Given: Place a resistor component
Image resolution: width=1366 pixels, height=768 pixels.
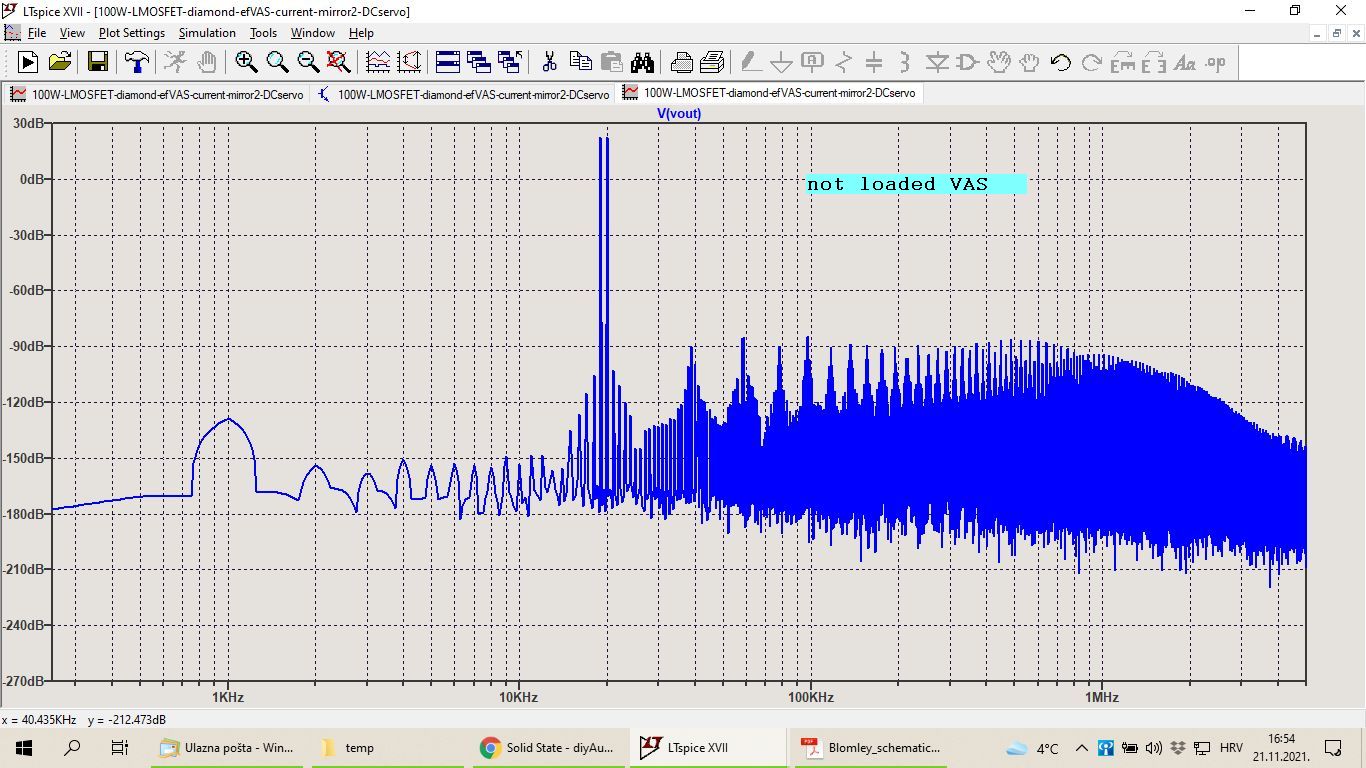Looking at the screenshot, I should tap(843, 62).
